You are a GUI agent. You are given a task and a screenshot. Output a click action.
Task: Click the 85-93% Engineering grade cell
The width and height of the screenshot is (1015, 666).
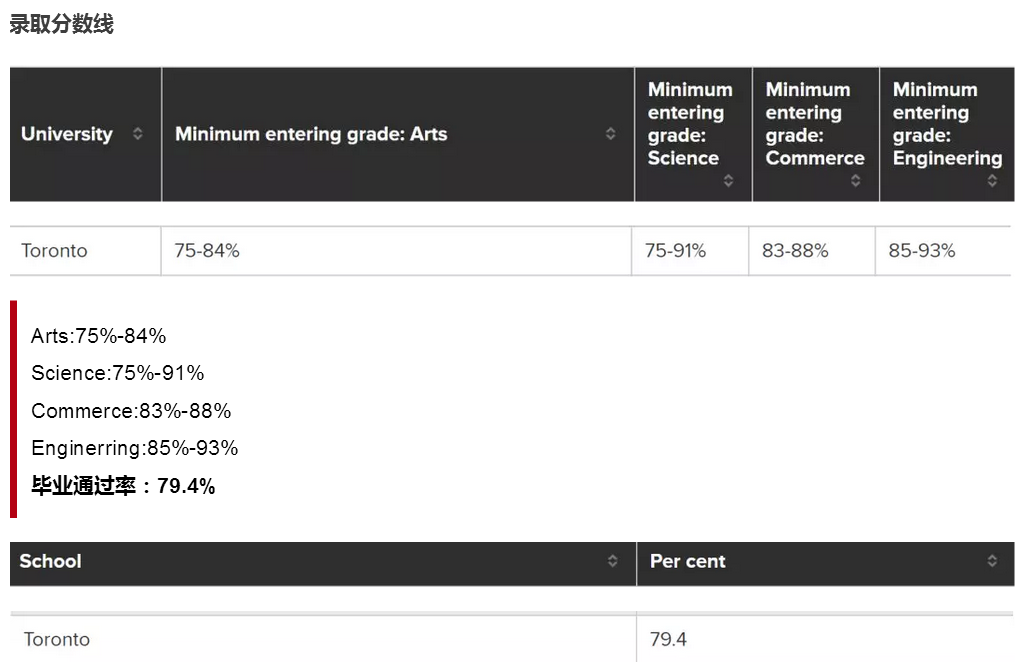(922, 251)
